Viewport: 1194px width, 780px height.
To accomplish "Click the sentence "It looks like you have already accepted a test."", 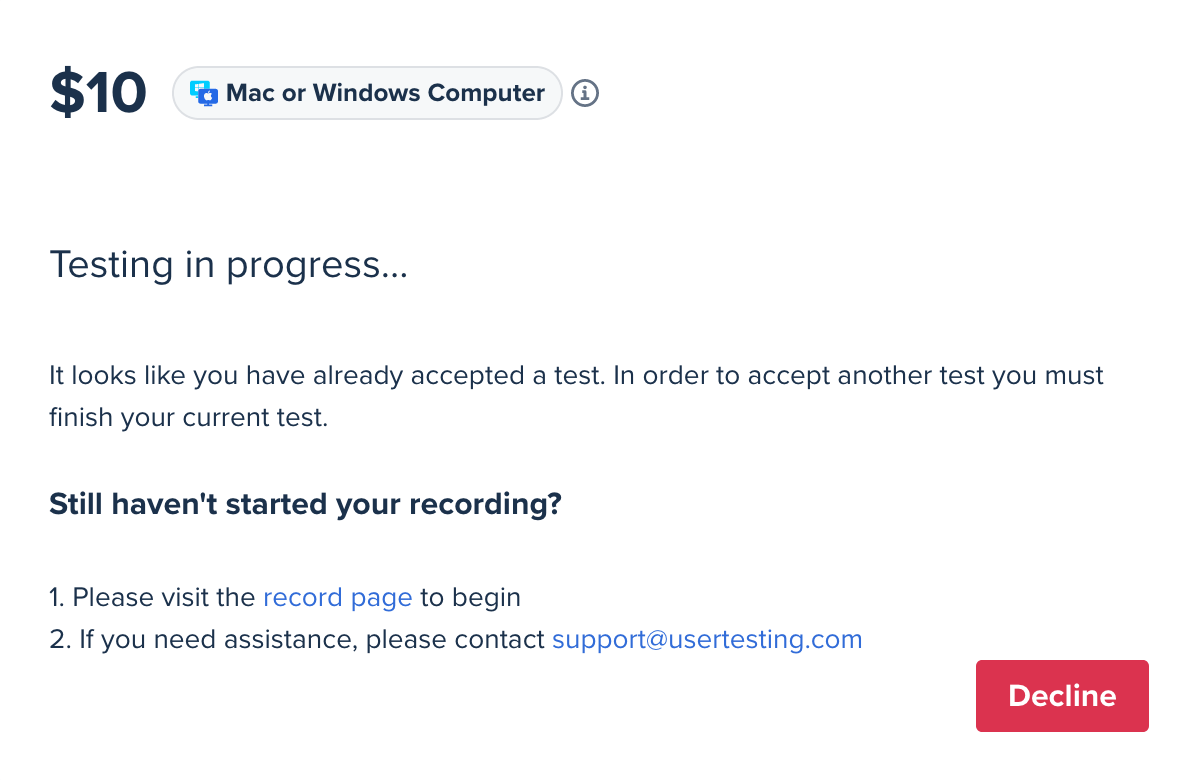I will (x=327, y=376).
